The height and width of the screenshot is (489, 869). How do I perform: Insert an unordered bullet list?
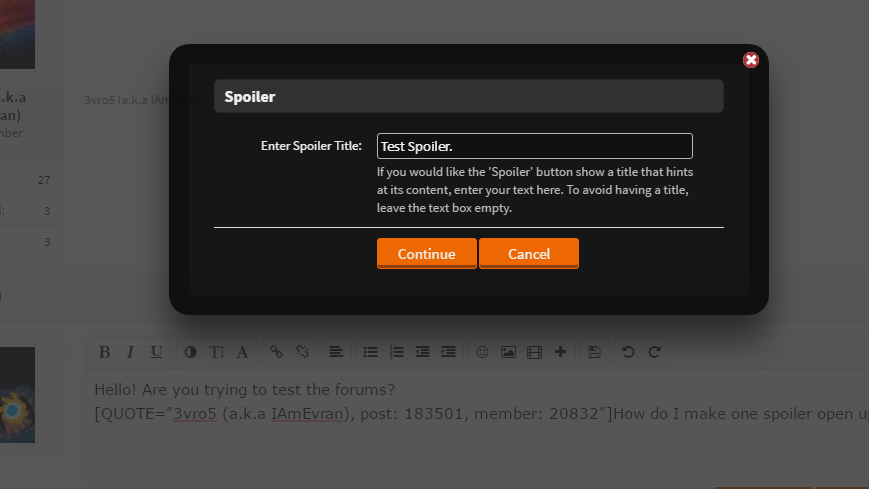click(x=370, y=352)
